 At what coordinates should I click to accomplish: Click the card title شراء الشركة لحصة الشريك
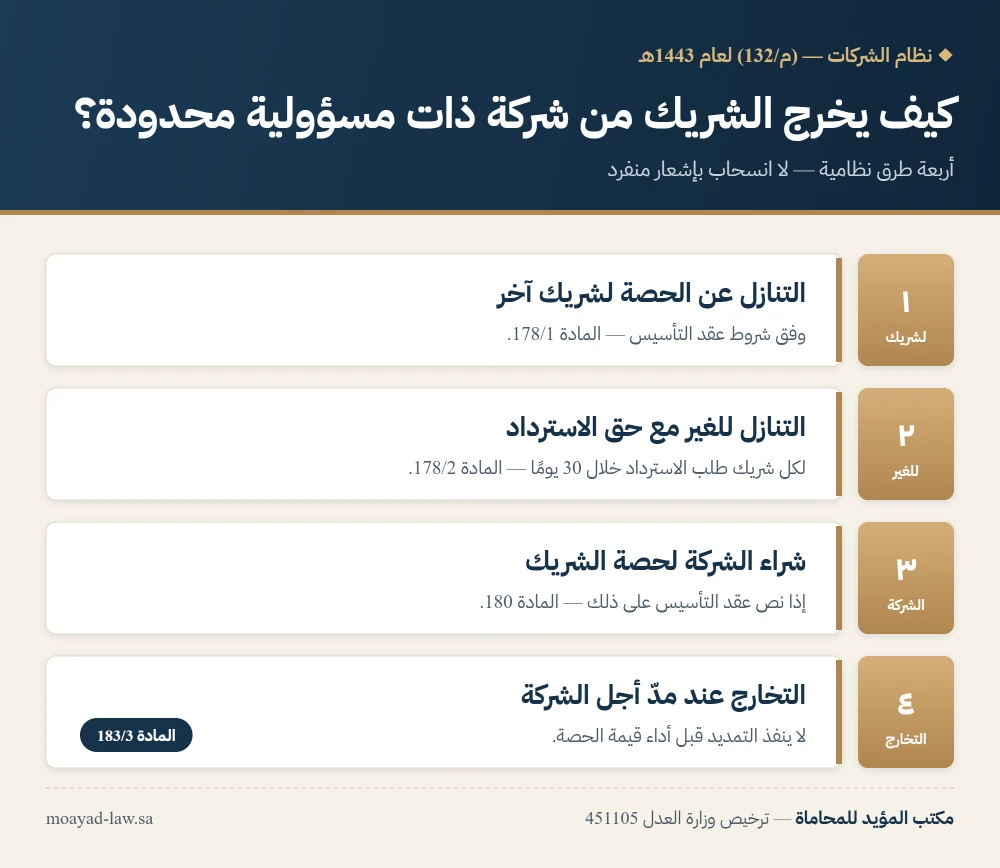[665, 562]
